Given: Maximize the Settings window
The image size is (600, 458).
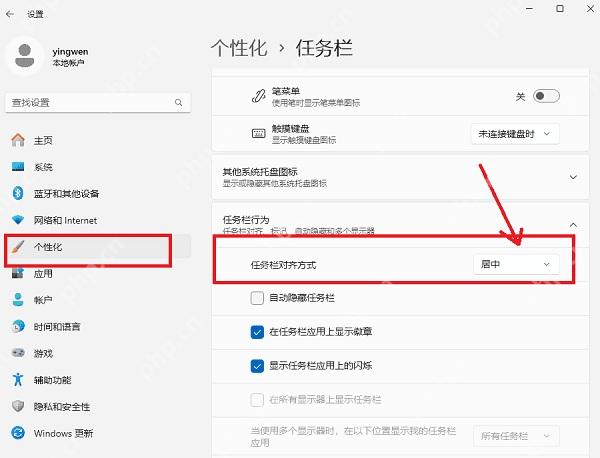Looking at the screenshot, I should pyautogui.click(x=560, y=8).
